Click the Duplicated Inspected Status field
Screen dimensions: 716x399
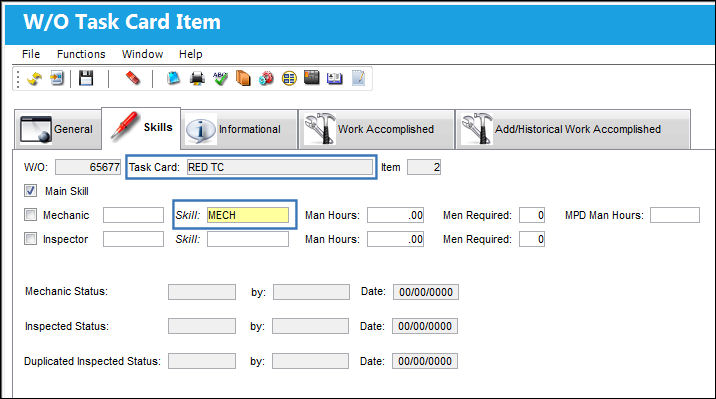pyautogui.click(x=202, y=361)
